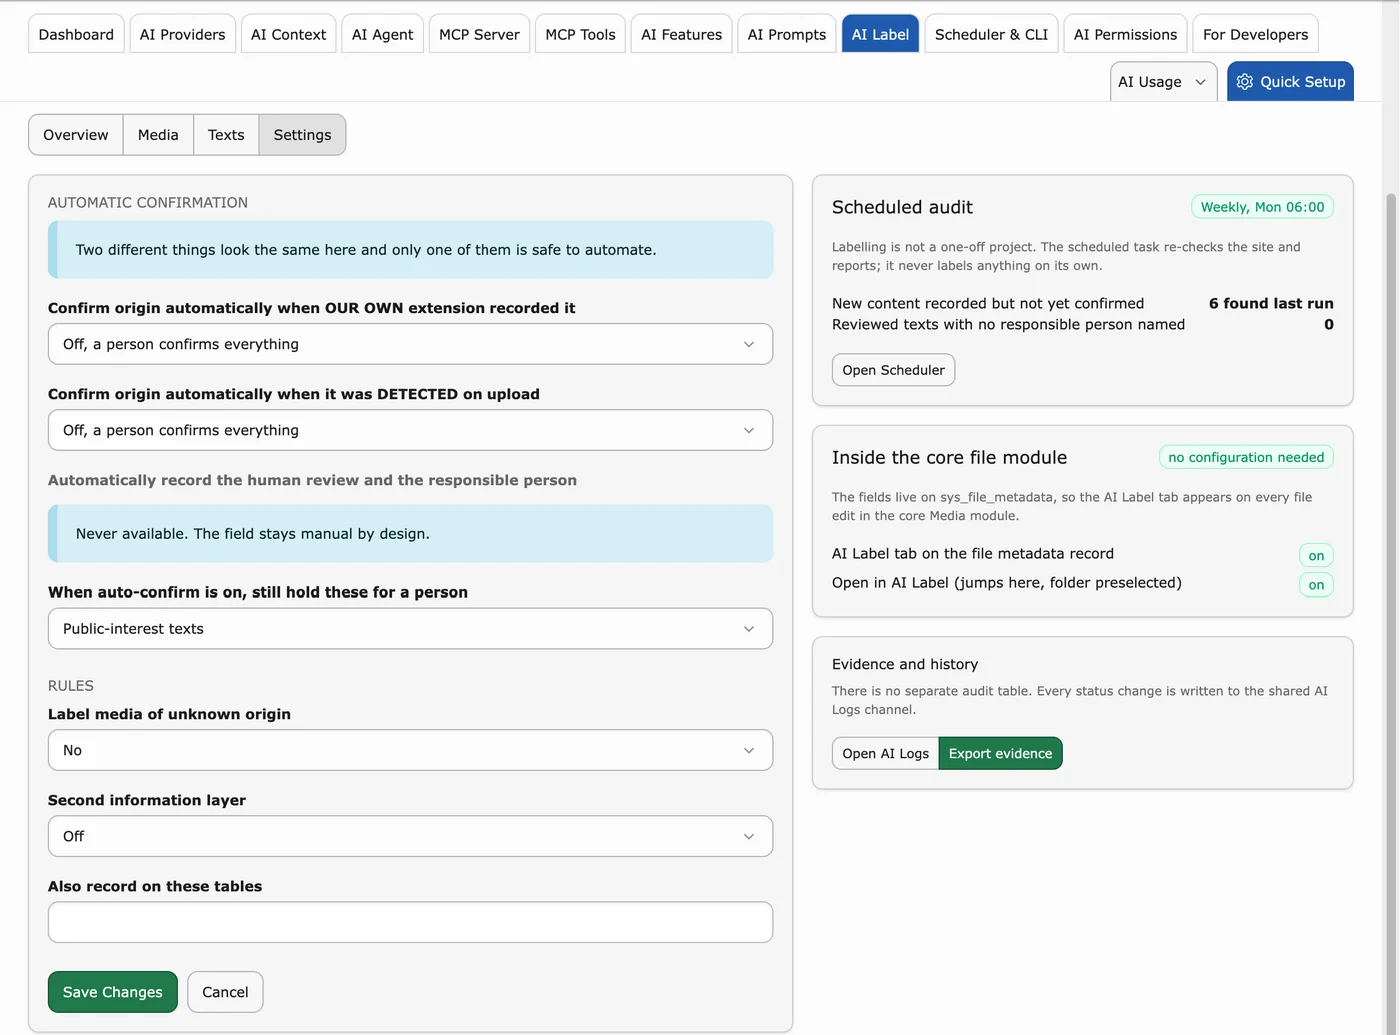
Task: Open the Texts sub-tab
Action: [x=226, y=135]
